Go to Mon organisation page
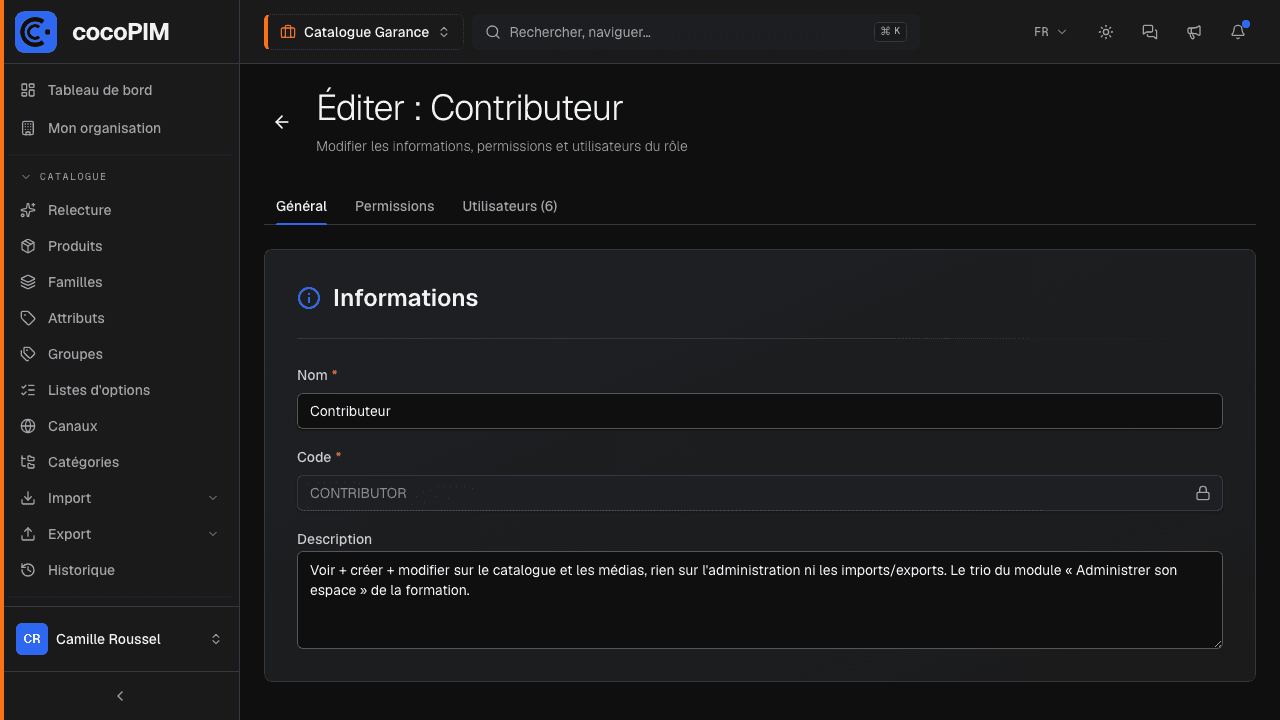Viewport: 1280px width, 720px height. [x=120, y=128]
